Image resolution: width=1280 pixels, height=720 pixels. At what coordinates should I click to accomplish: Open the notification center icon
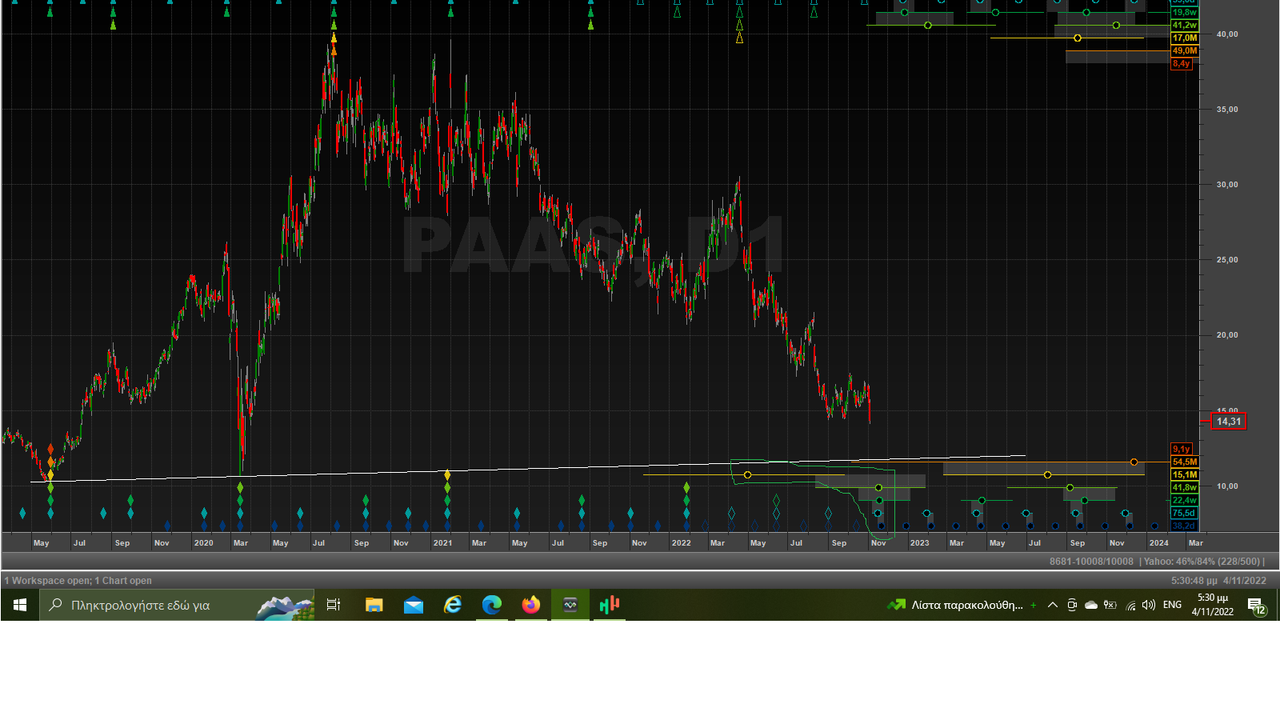point(1258,605)
